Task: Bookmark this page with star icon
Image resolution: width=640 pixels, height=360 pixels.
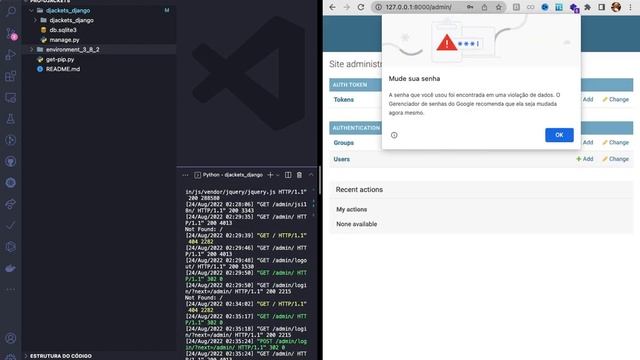Action: click(498, 7)
